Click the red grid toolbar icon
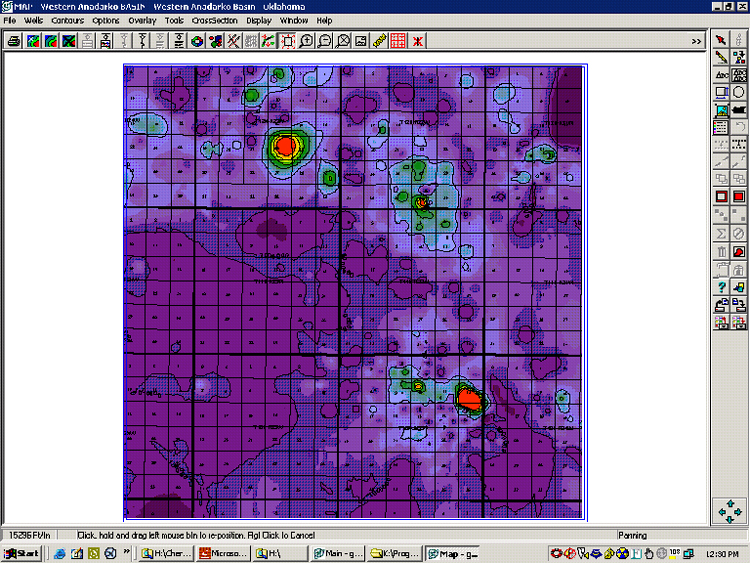Viewport: 750px width, 563px height. point(398,41)
